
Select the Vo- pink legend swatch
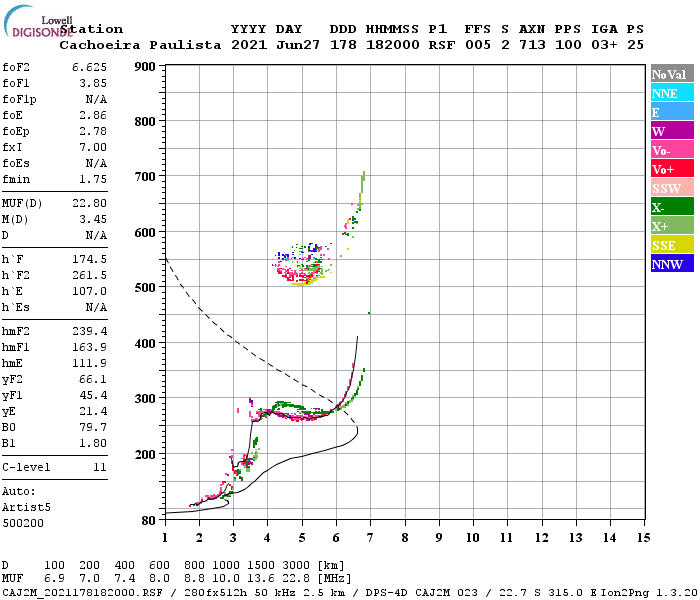coord(672,150)
